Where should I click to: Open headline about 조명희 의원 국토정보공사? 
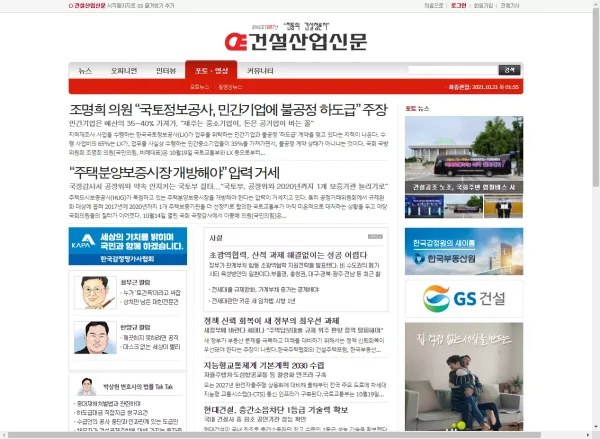228,110
